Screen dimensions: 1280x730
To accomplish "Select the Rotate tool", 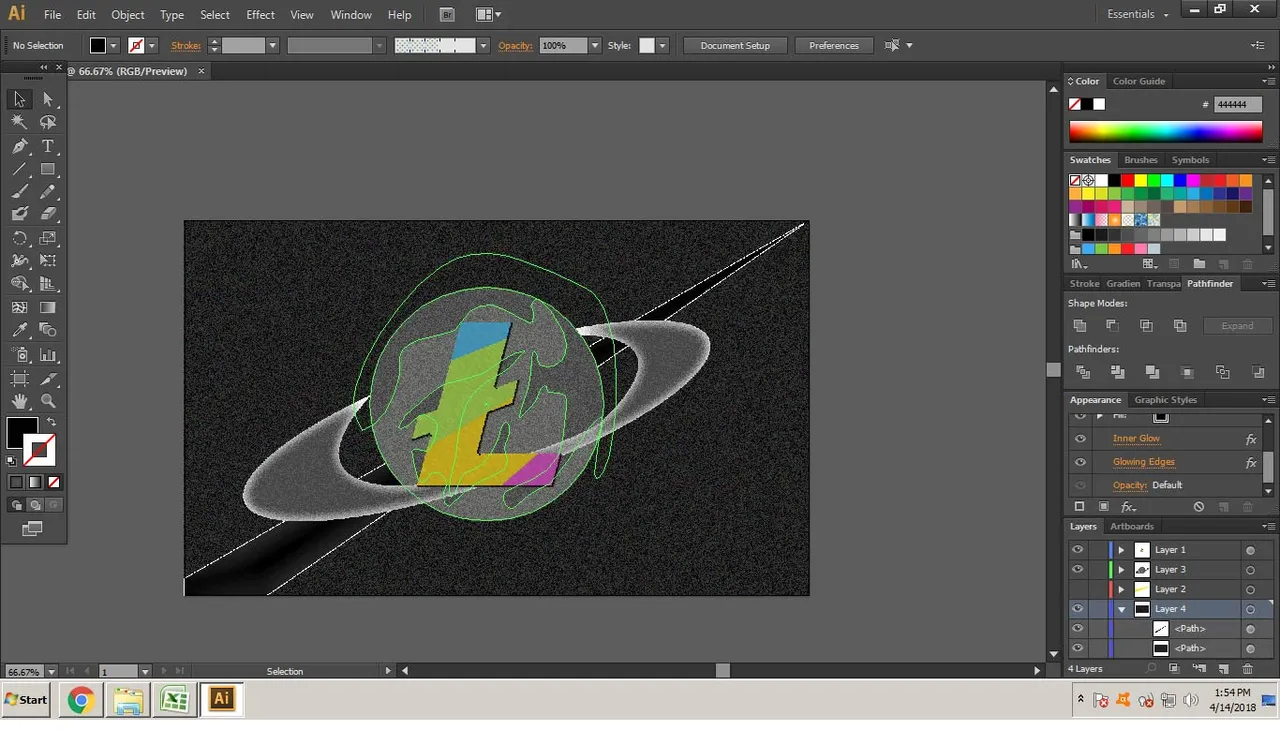I will pyautogui.click(x=19, y=238).
